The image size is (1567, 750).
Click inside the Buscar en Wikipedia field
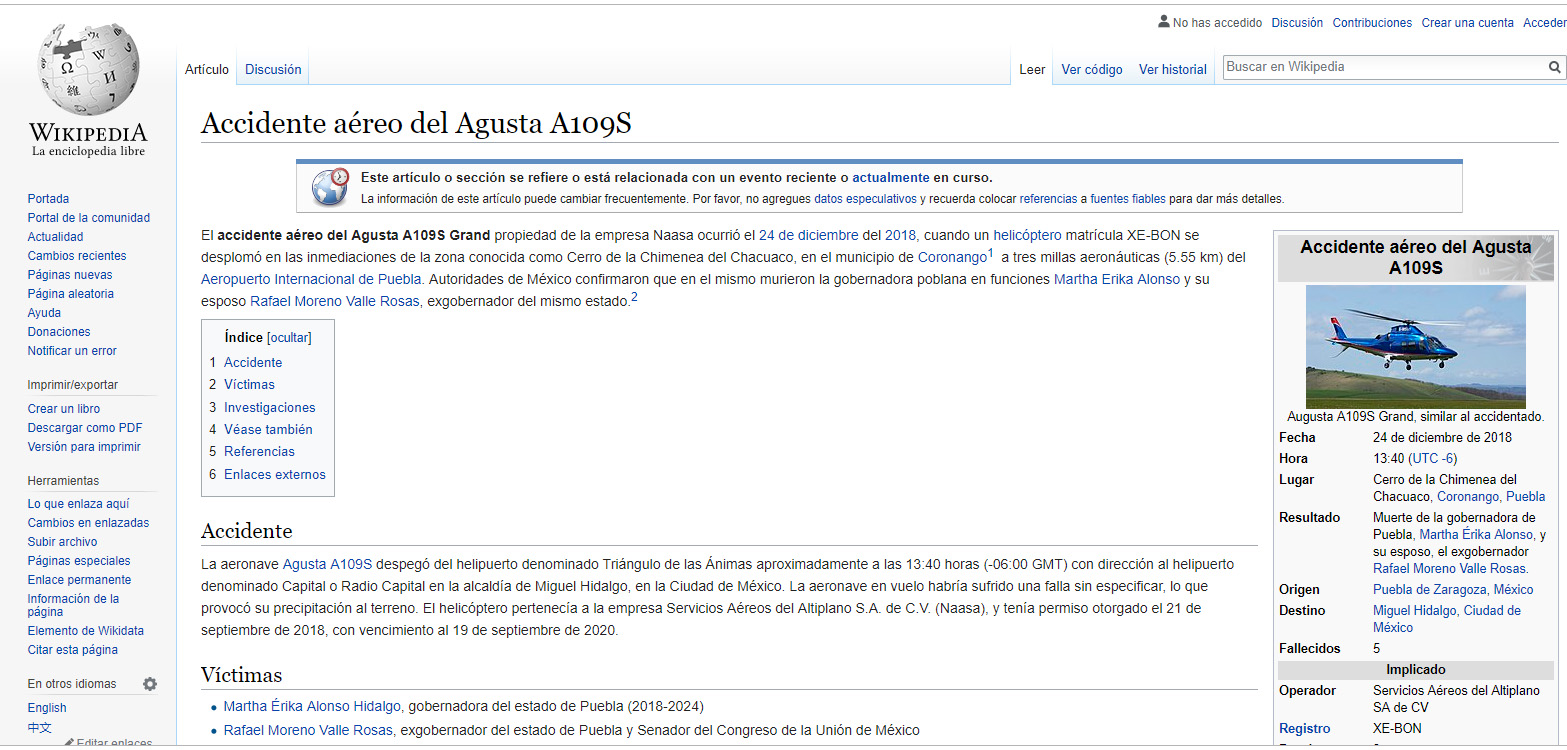pos(1383,67)
